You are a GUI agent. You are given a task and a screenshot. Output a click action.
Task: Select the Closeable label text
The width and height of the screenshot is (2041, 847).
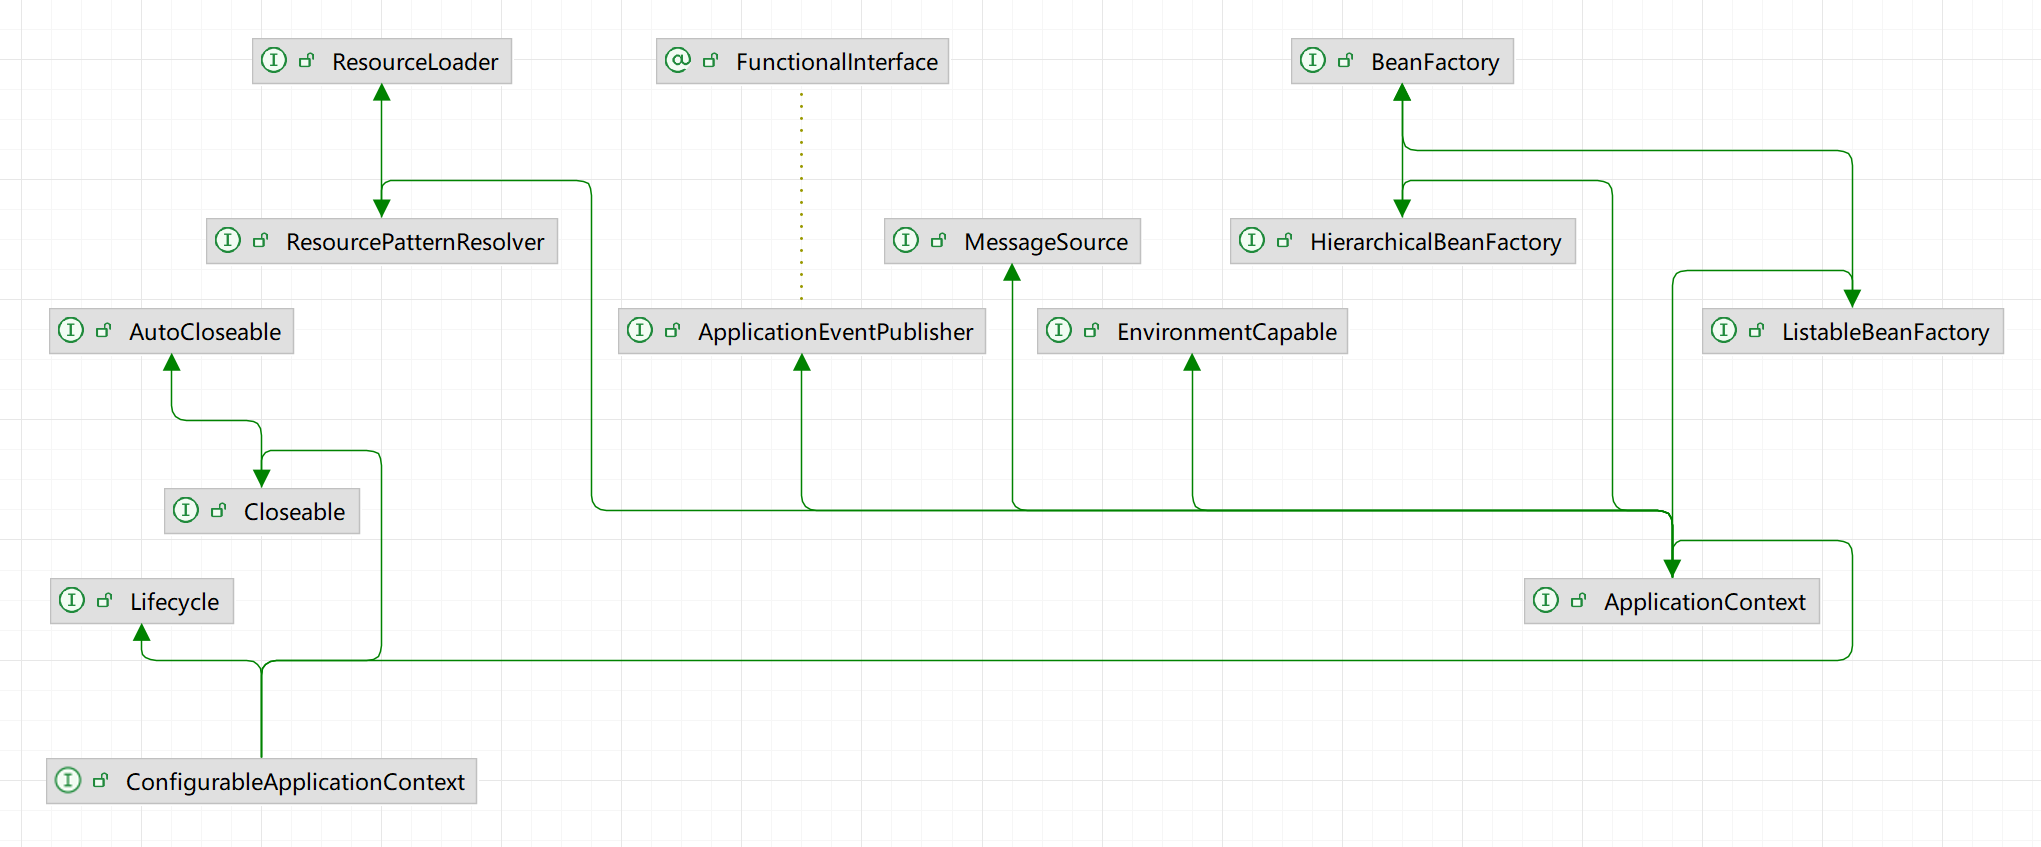[294, 512]
